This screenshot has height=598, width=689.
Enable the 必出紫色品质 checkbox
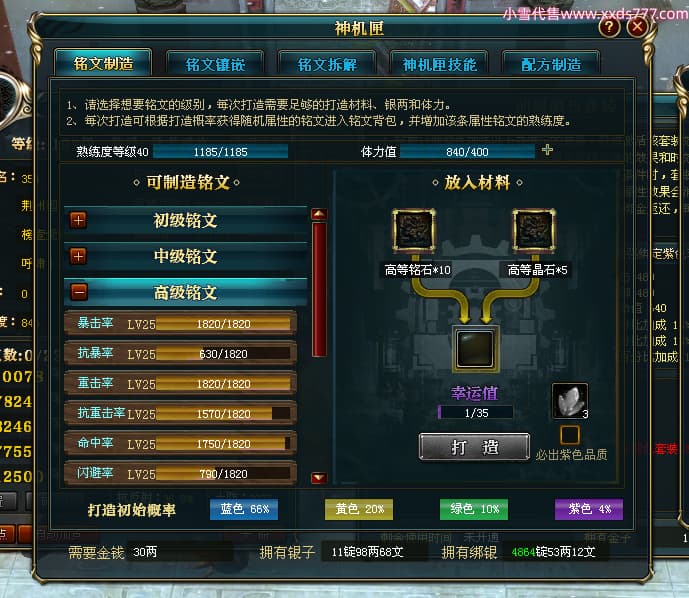click(570, 435)
